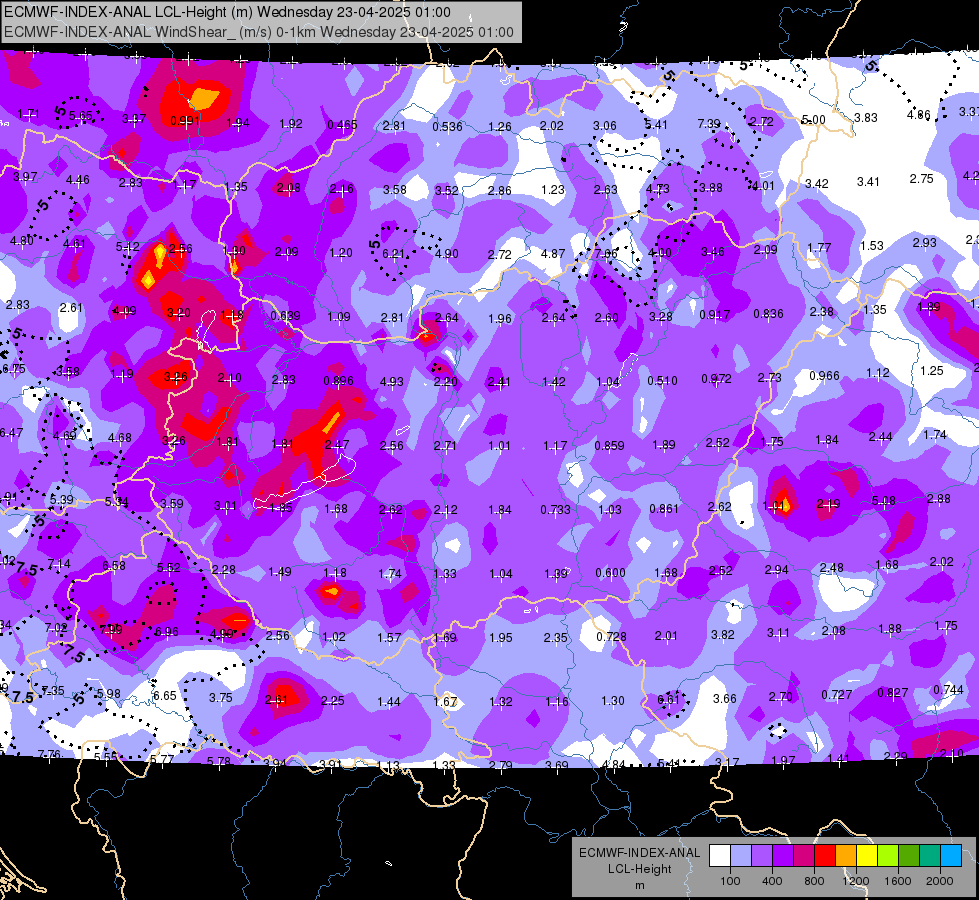Click the wind shear value 0.827
Viewport: 979px width, 900px height.
point(893,693)
